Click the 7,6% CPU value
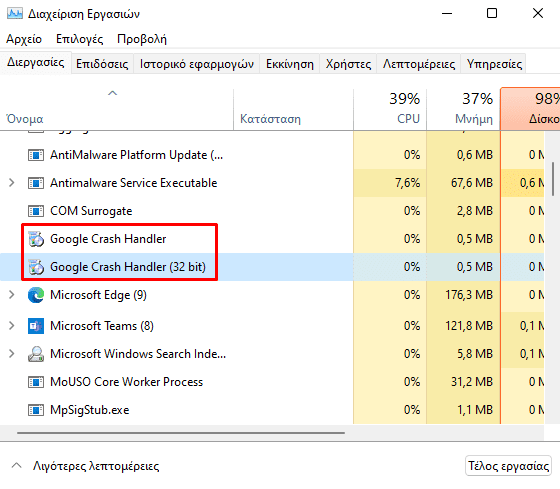The width and height of the screenshot is (560, 489). [x=407, y=183]
